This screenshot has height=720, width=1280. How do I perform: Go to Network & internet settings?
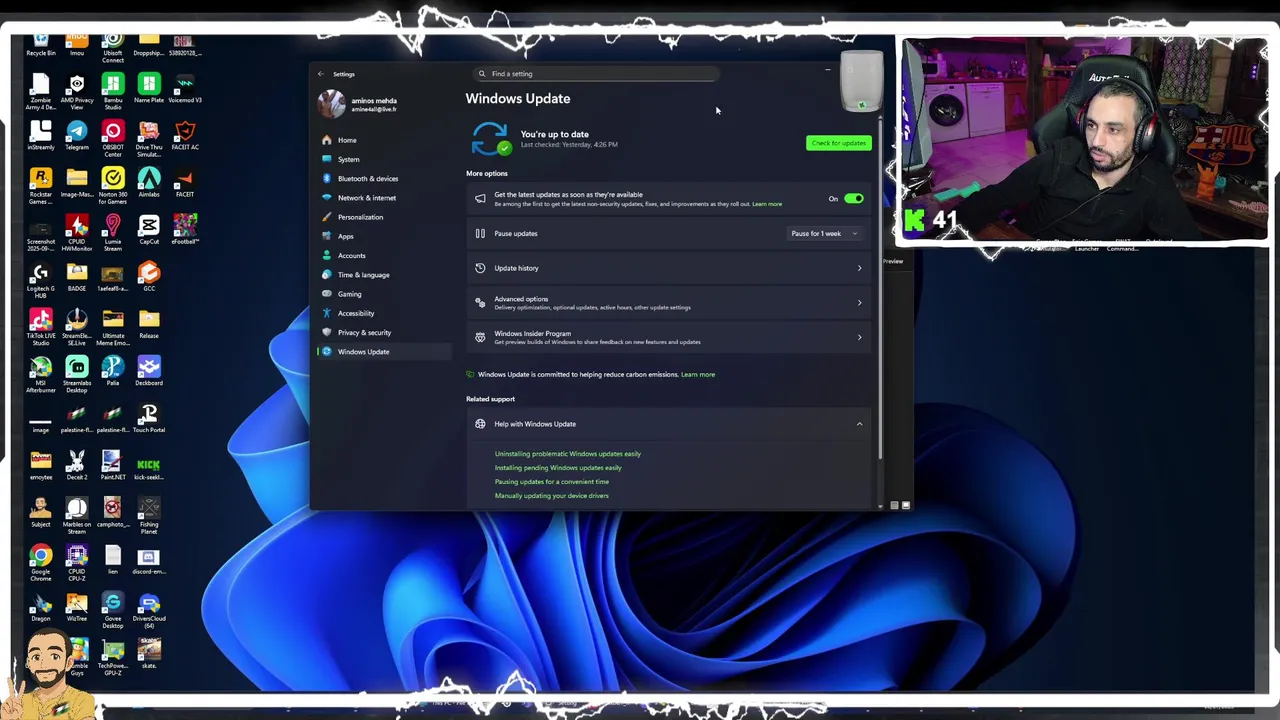coord(384,198)
